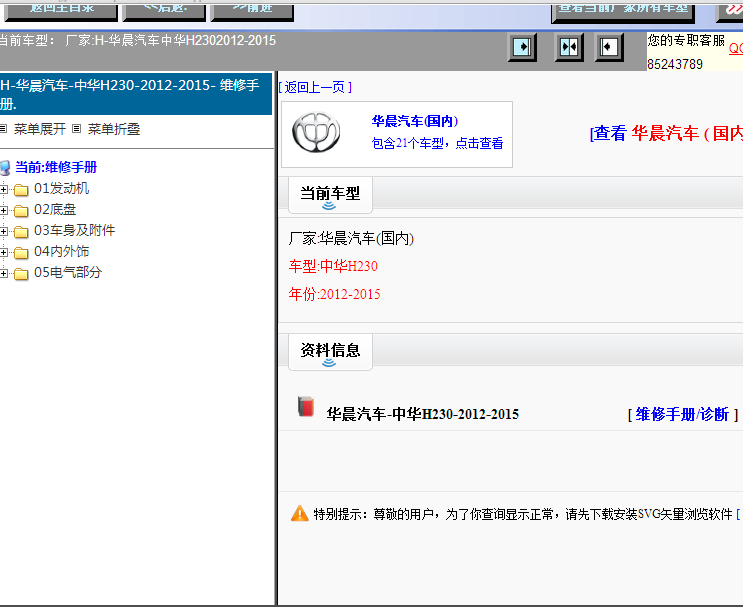Screen dimensions: 743x607
Task: Open the 维修手册/诊断 link
Action: coord(683,415)
